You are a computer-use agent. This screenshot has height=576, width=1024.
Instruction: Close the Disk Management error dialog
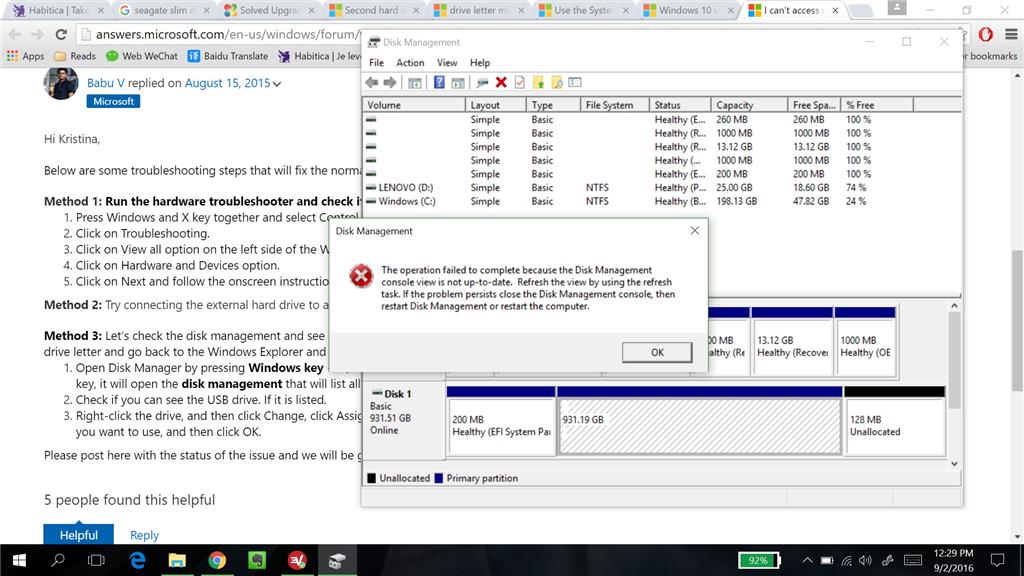coord(695,231)
